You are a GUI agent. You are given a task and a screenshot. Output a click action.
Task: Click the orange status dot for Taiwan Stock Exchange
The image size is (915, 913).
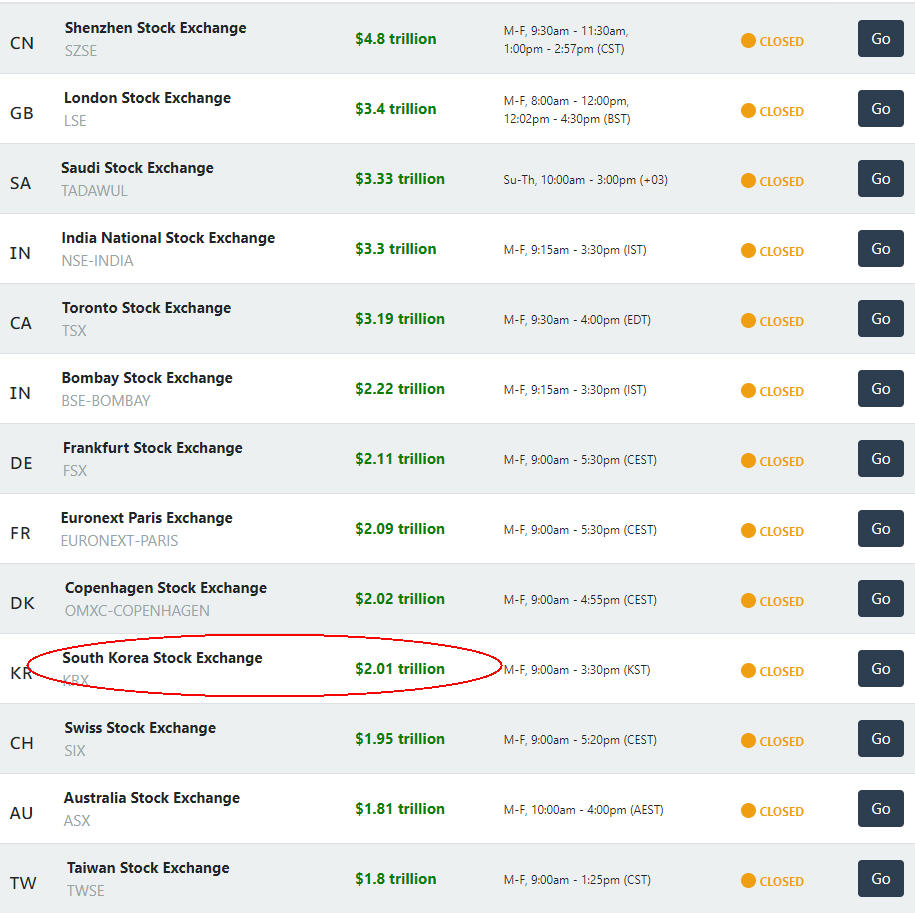[748, 880]
